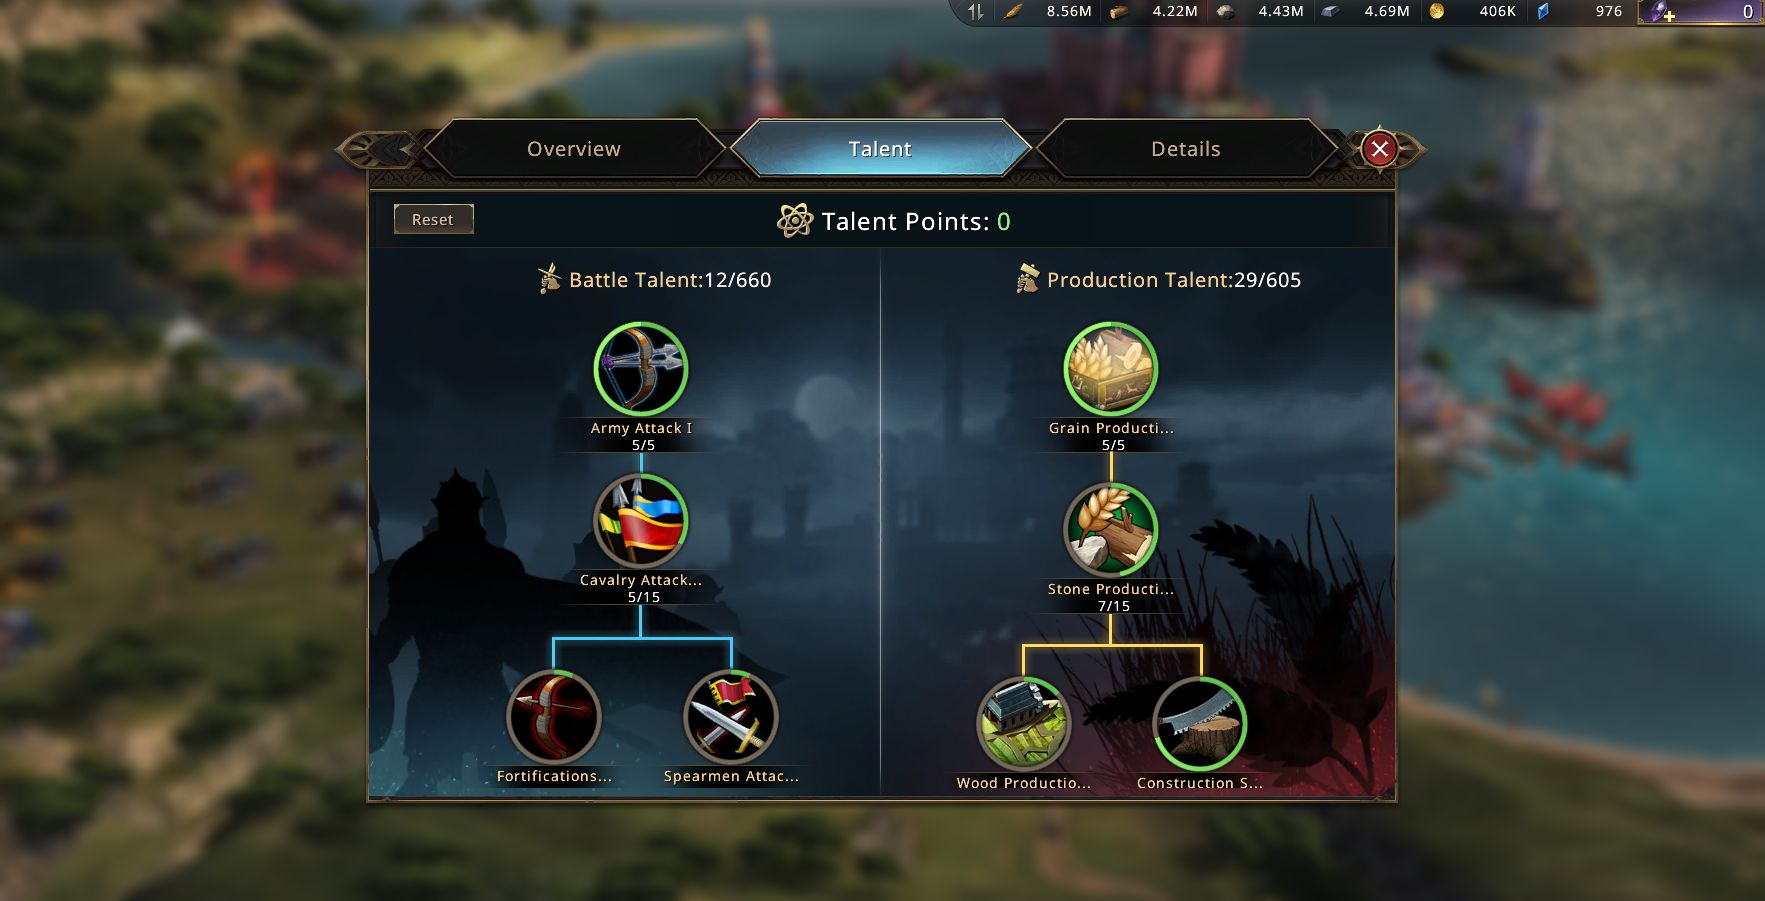Select the Army Attack I talent icon
Viewport: 1765px width, 901px height.
[641, 369]
